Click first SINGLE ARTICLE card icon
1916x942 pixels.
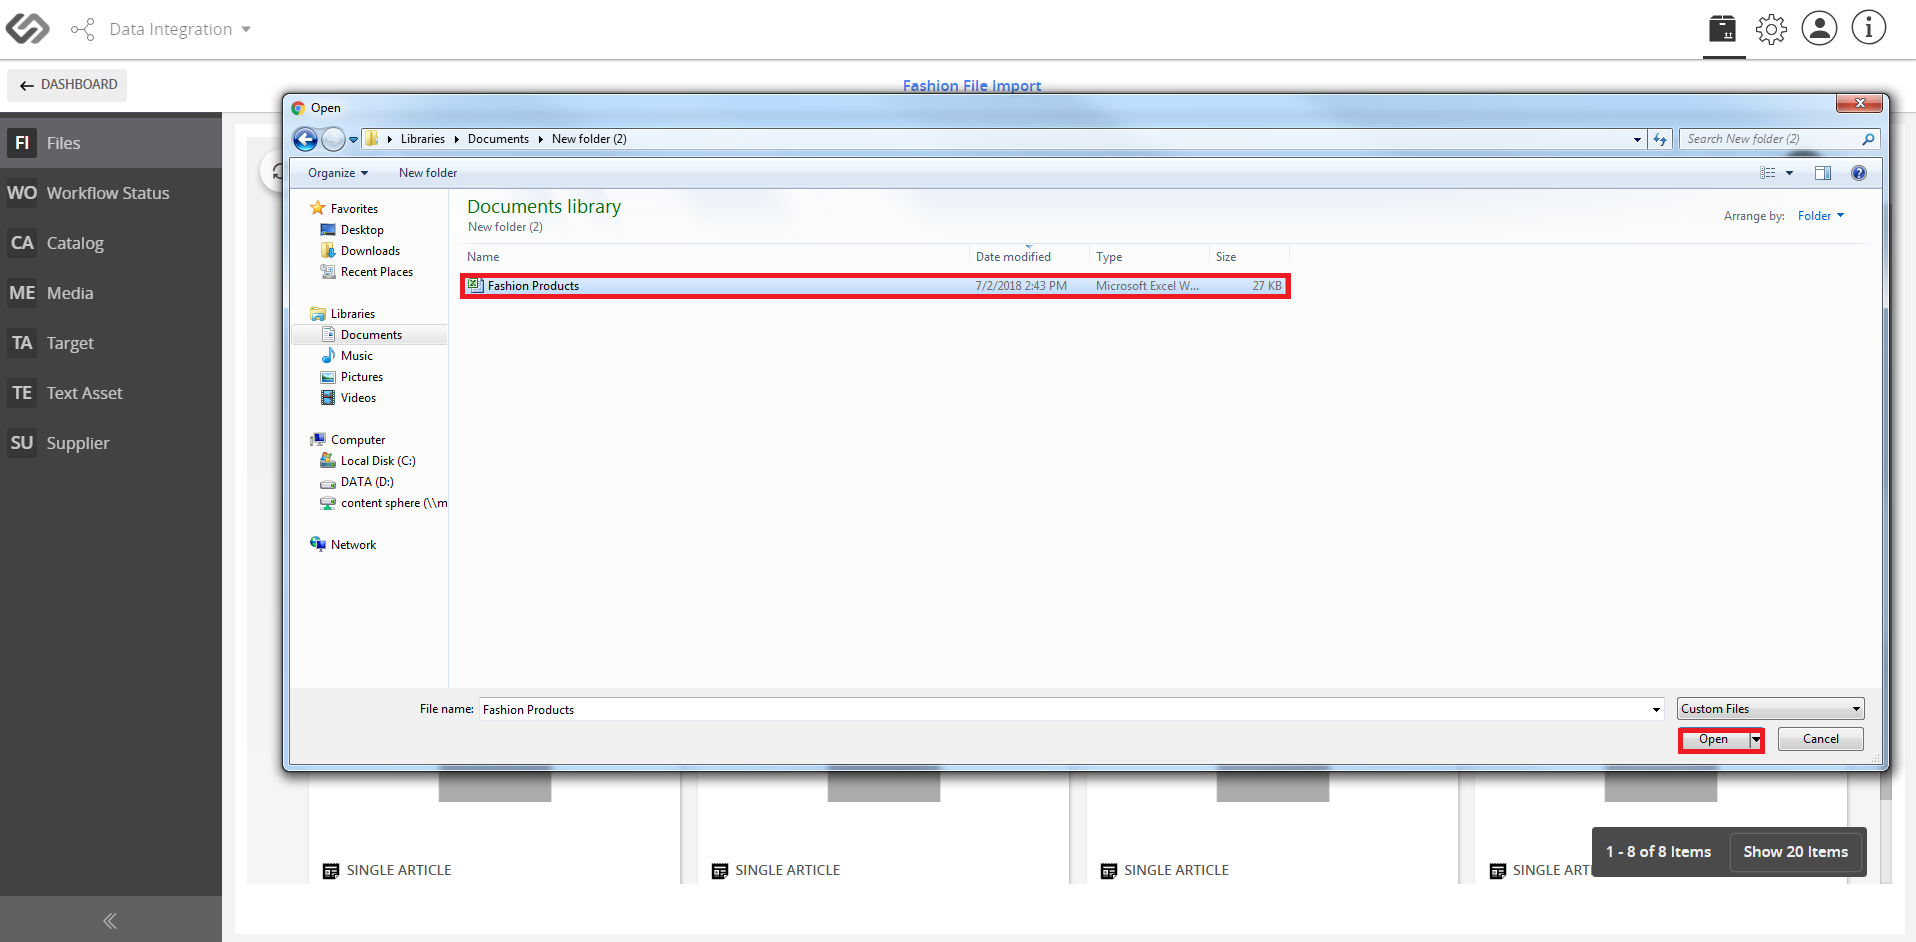coord(331,871)
